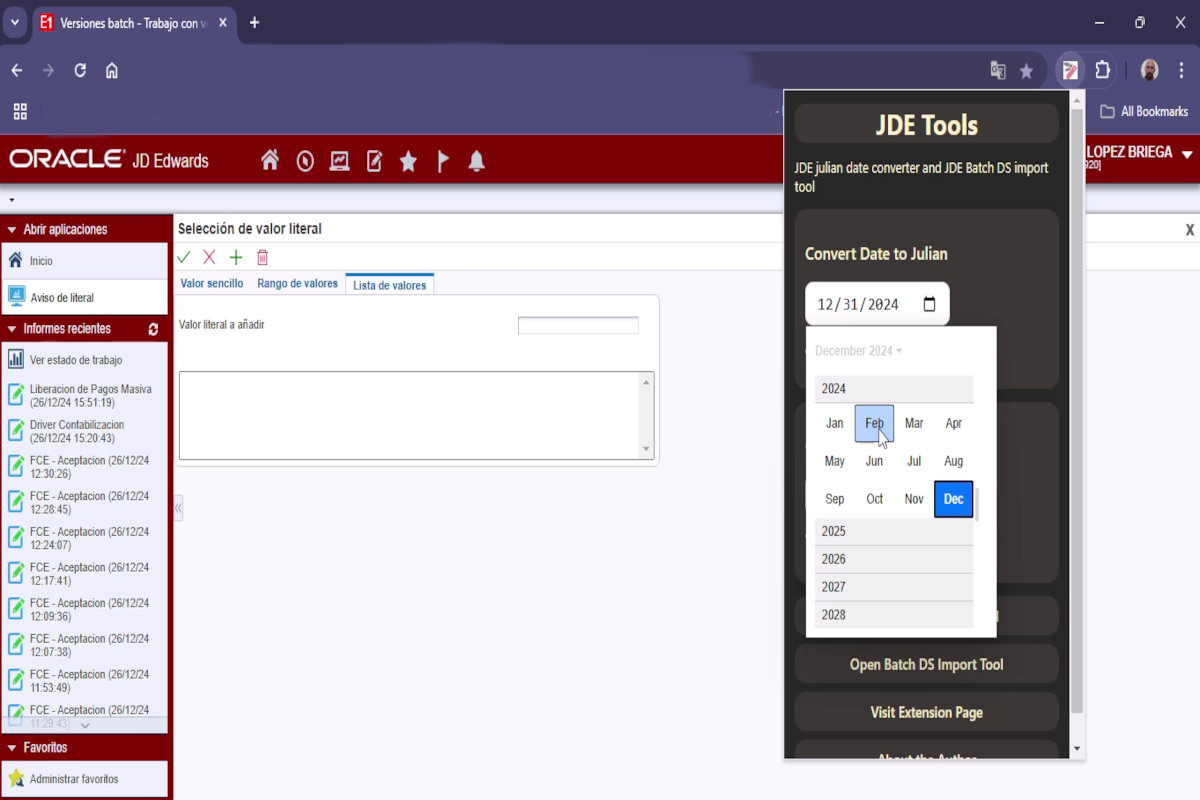Add a value with the green plus icon
Screen dimensions: 1200x800
[x=235, y=257]
